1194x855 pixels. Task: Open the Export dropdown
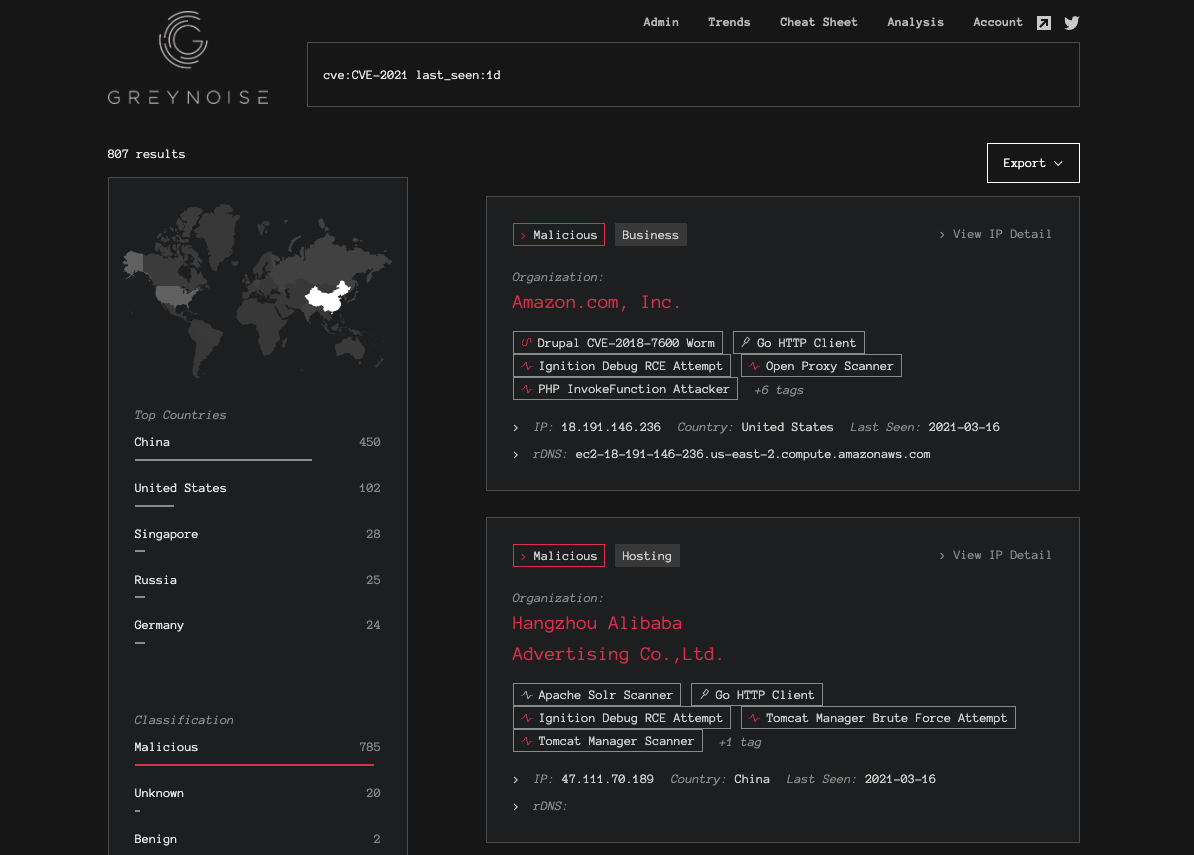[x=1033, y=163]
